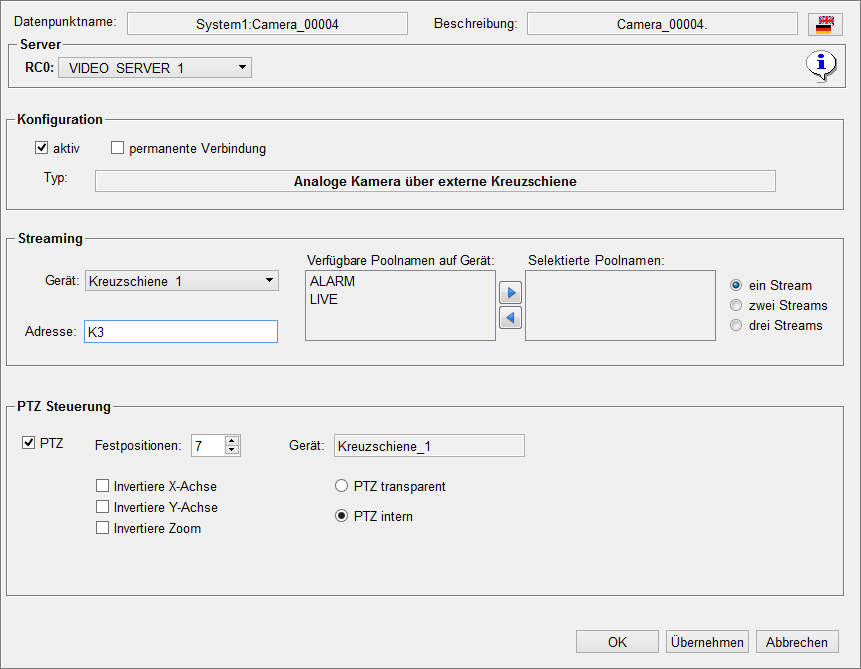Choose PTZ transparent option

tap(341, 486)
